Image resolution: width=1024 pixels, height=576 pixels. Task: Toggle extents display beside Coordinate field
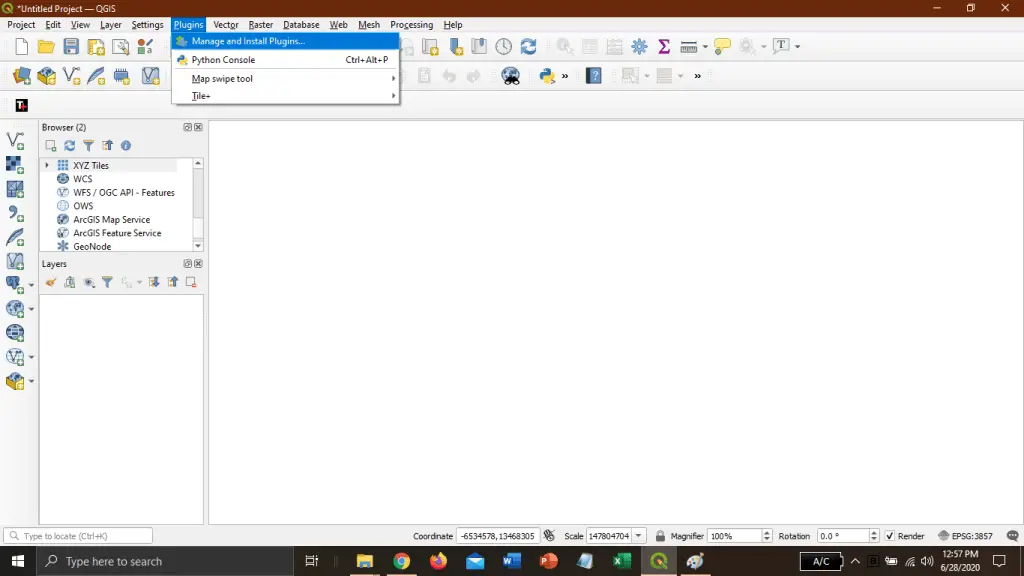(x=549, y=536)
